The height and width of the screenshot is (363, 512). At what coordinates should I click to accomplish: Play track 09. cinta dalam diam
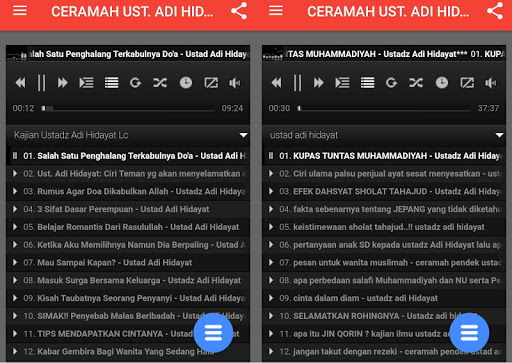click(384, 298)
